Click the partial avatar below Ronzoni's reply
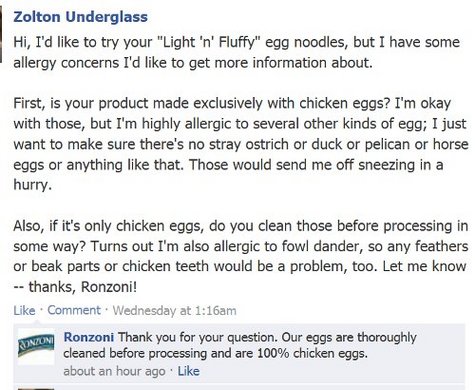Image resolution: width=475 pixels, height=390 pixels. 36,389
